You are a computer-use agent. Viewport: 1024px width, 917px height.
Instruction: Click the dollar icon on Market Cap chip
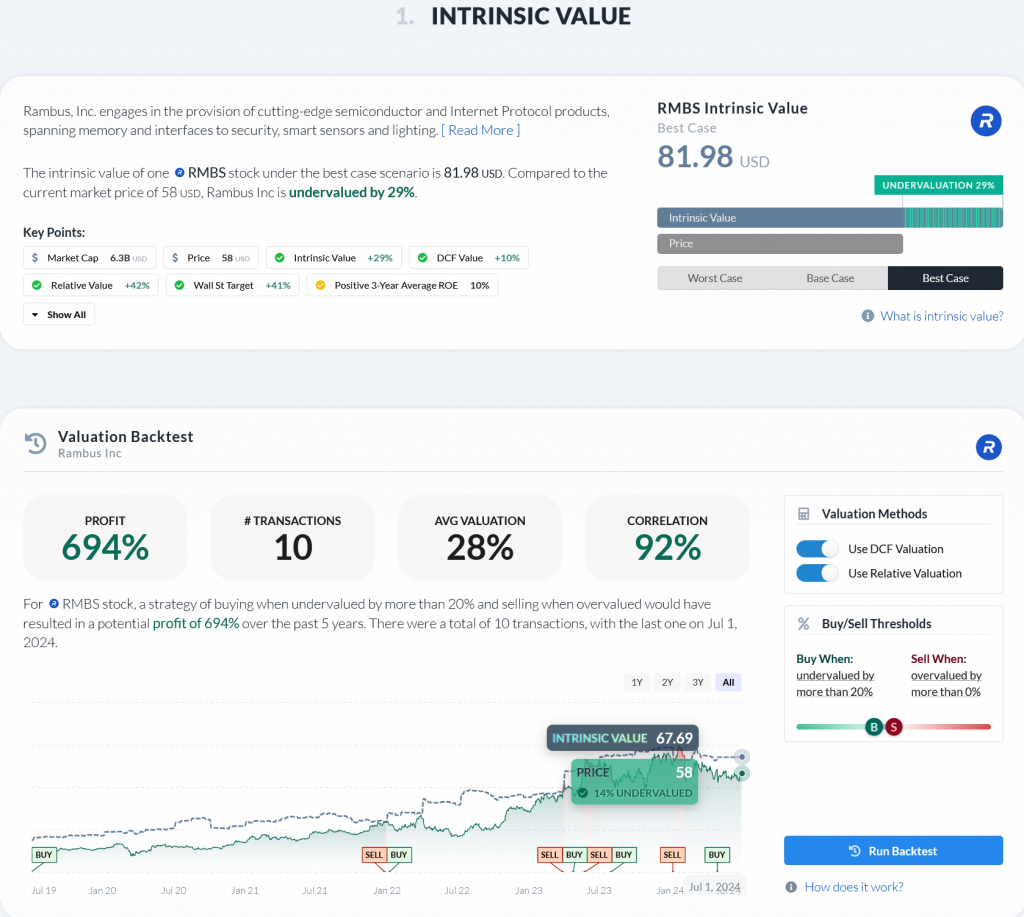(35, 258)
